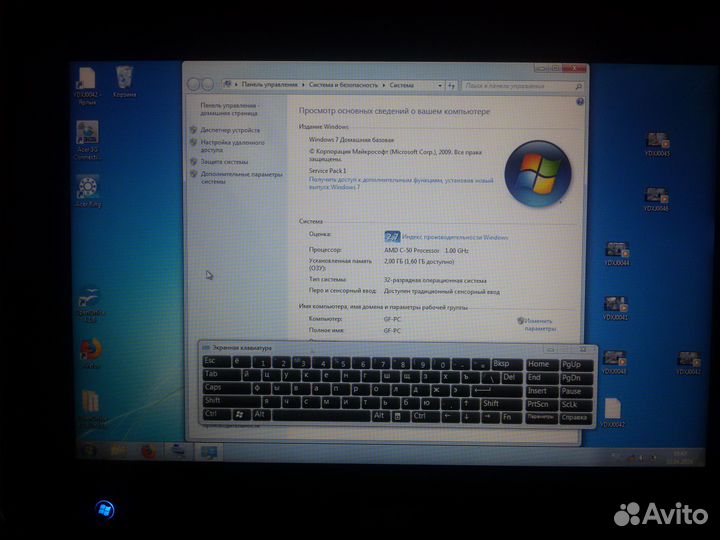Click the Bksp key on on-screen keyboard
Image resolution: width=720 pixels, height=540 pixels.
506,364
